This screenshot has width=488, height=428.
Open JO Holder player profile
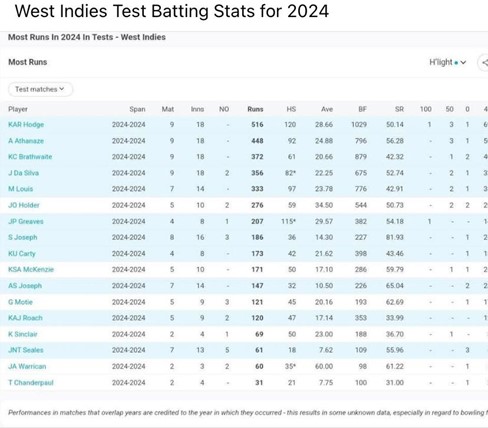[x=24, y=205]
